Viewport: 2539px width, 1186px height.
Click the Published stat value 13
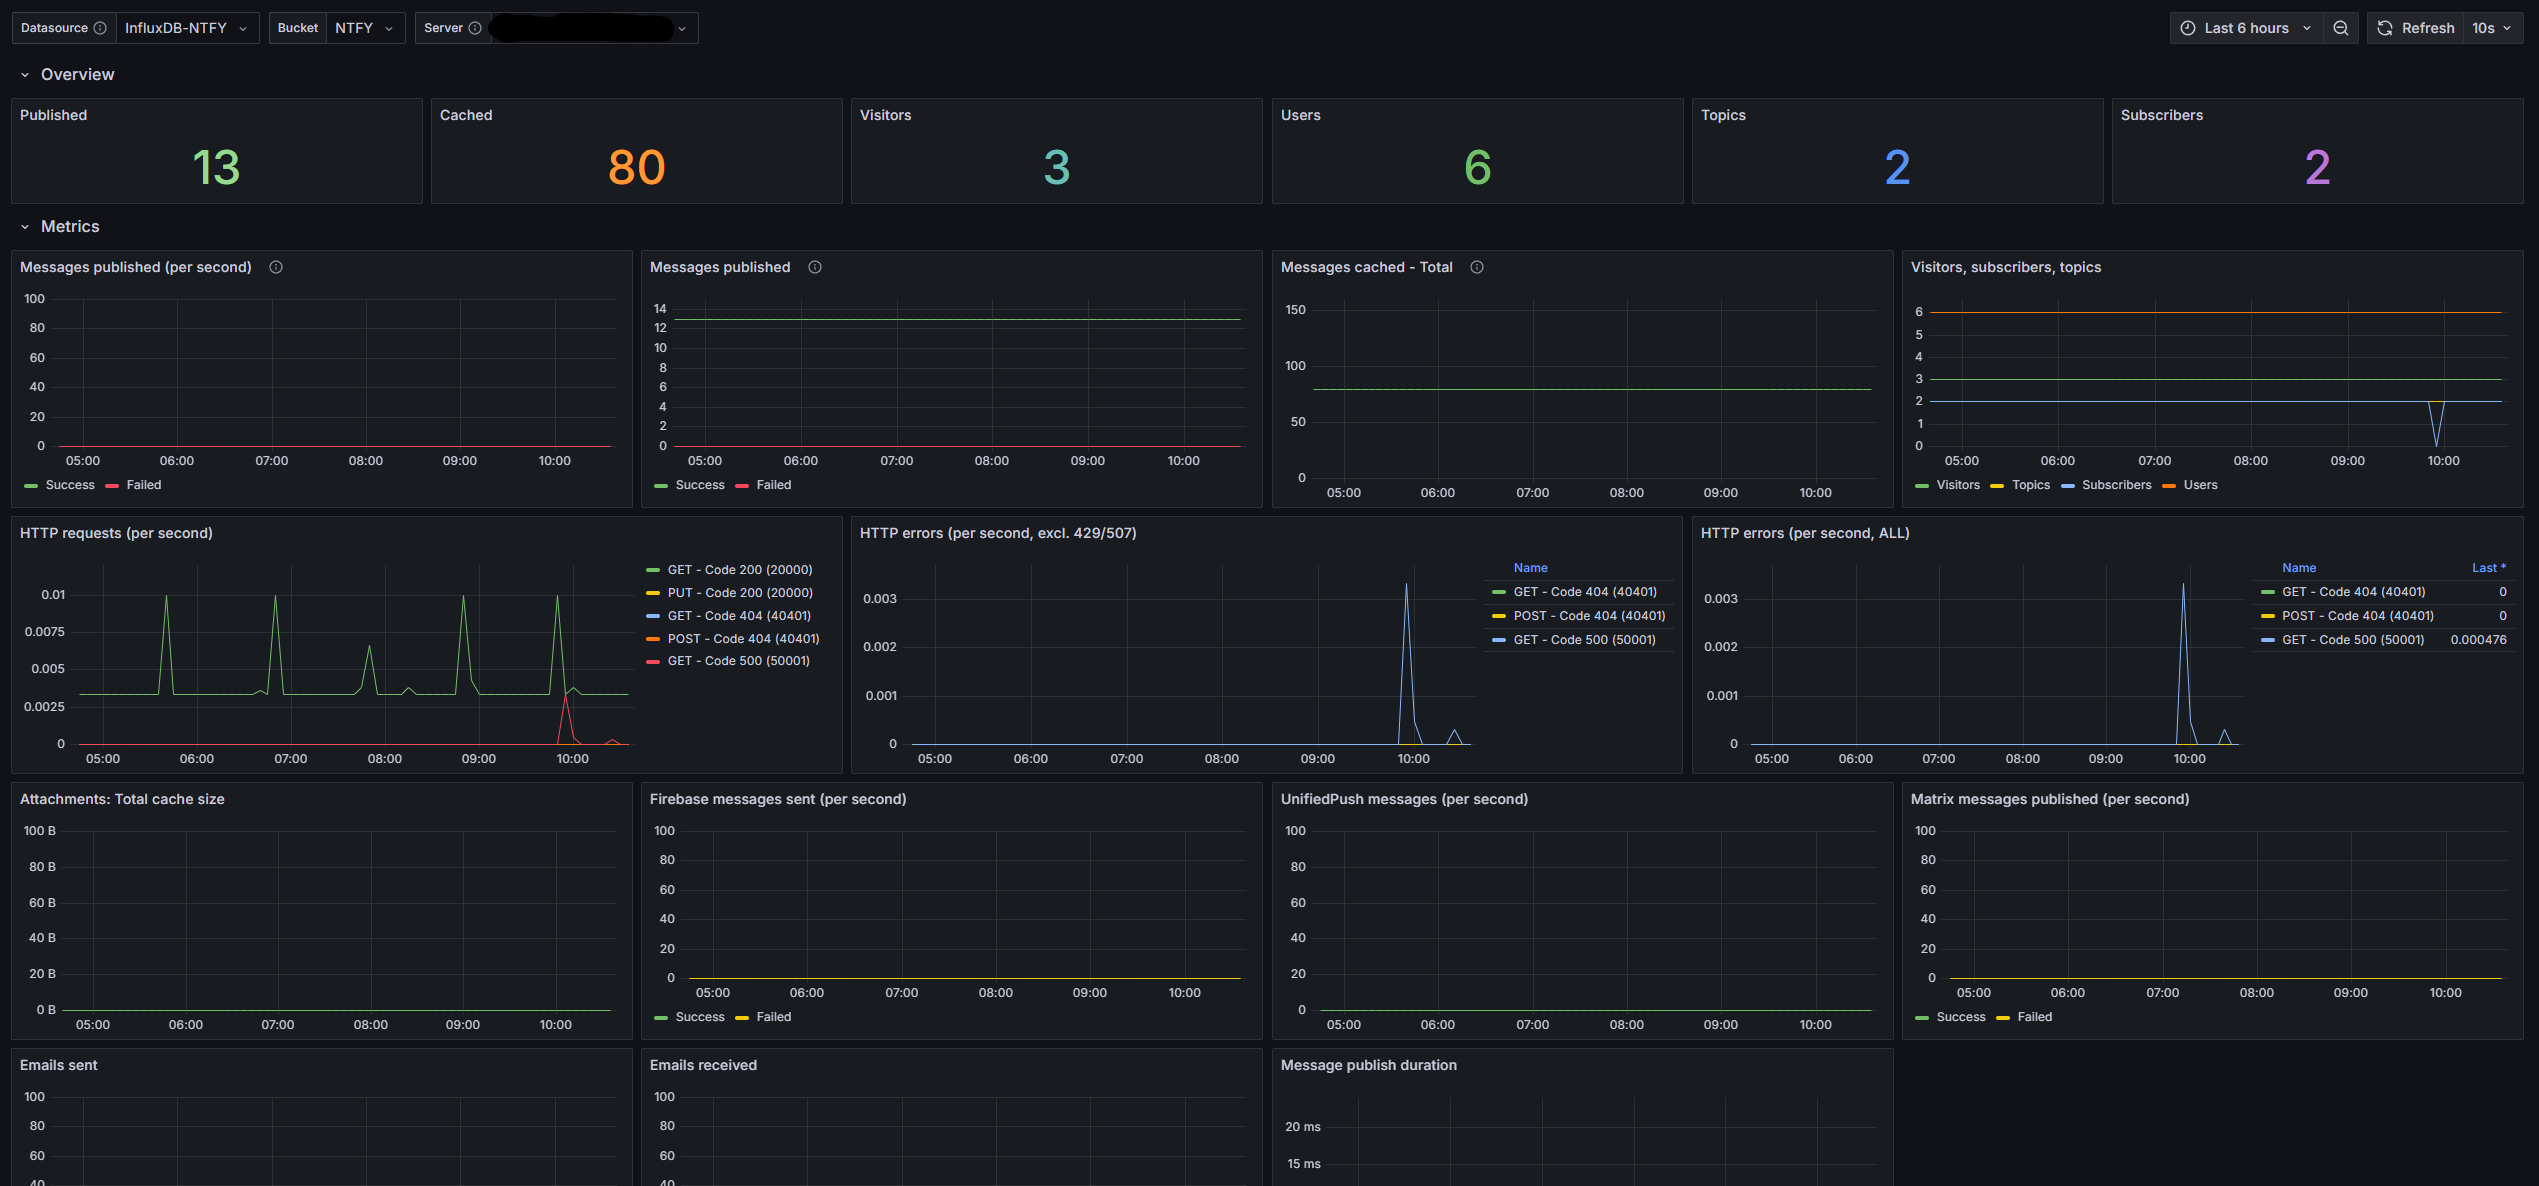click(216, 167)
